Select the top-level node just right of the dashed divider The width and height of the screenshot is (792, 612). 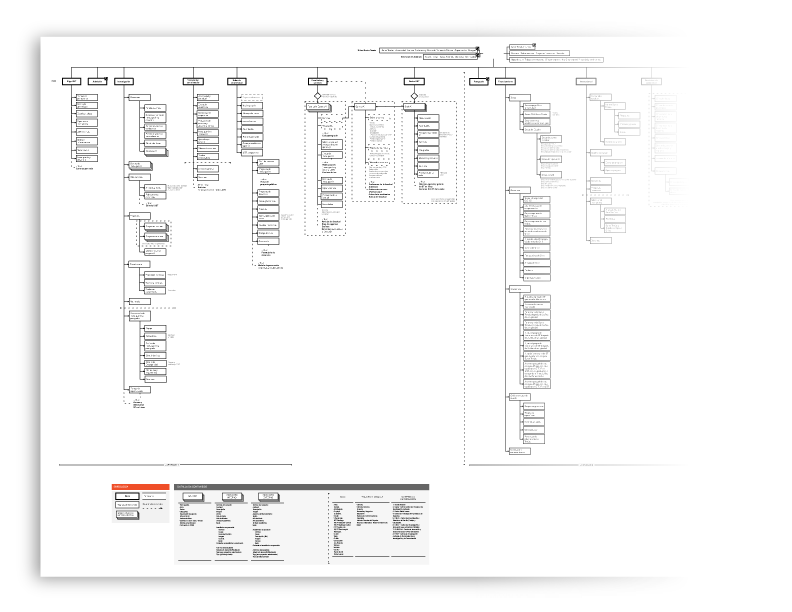click(x=479, y=80)
